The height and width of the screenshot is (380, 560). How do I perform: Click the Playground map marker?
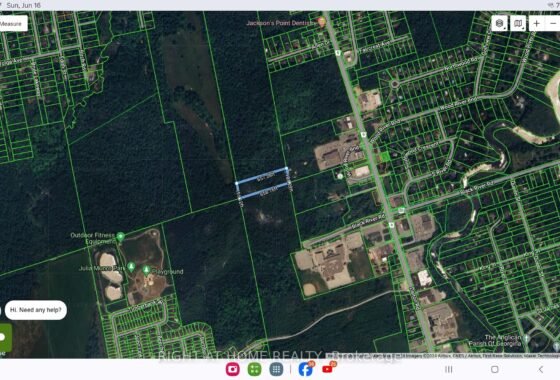tap(146, 270)
